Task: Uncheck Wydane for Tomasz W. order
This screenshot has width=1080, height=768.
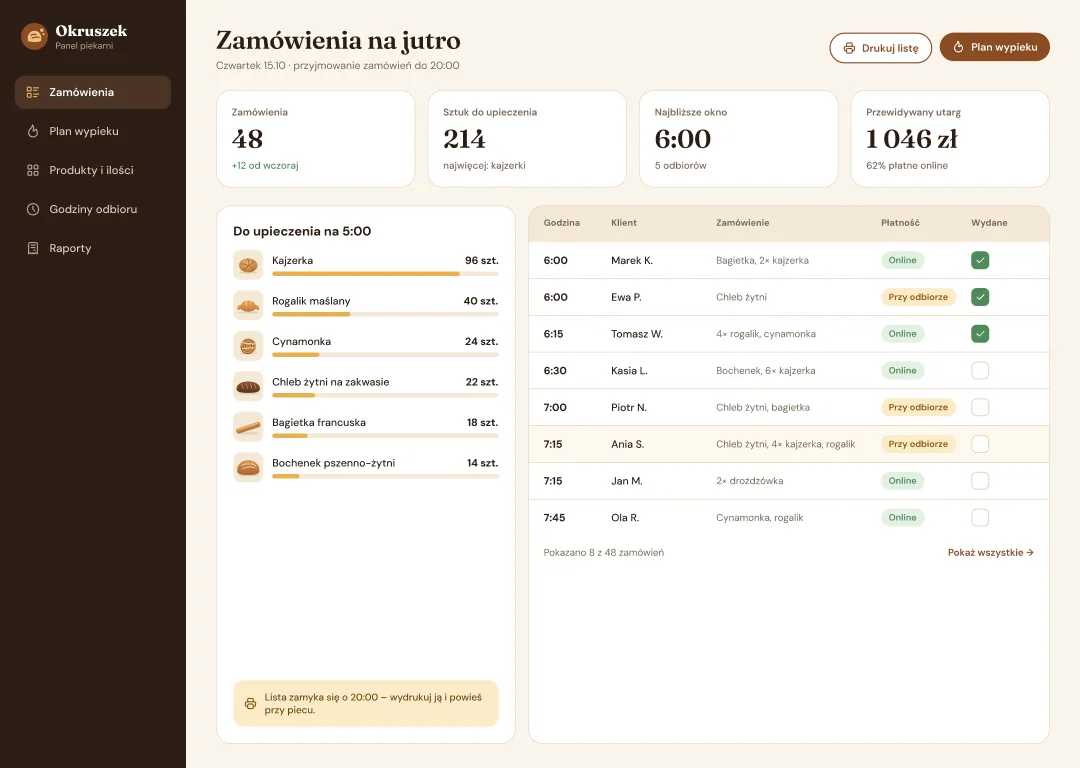Action: (x=979, y=334)
